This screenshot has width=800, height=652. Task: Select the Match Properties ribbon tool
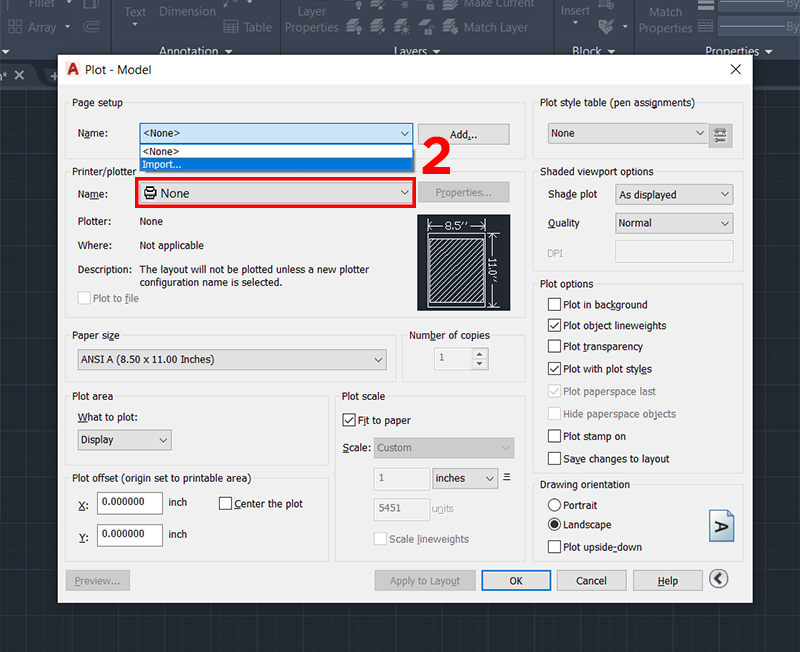point(665,20)
